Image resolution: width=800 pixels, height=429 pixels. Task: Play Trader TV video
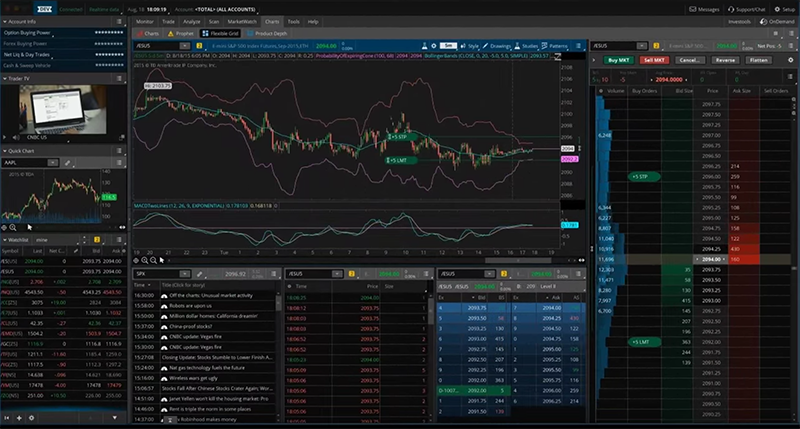point(5,137)
